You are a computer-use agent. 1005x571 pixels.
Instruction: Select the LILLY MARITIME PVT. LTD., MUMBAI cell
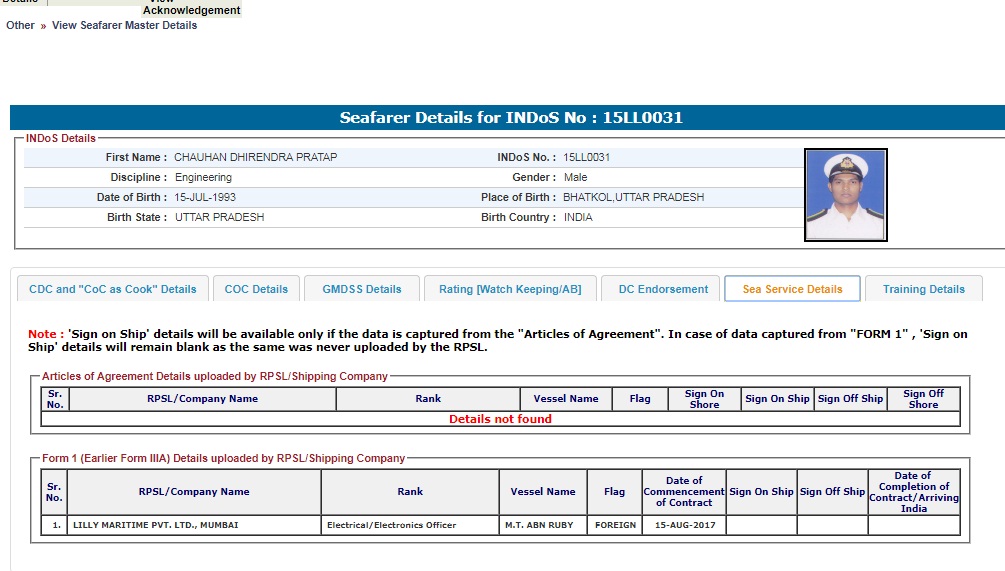pyautogui.click(x=155, y=525)
